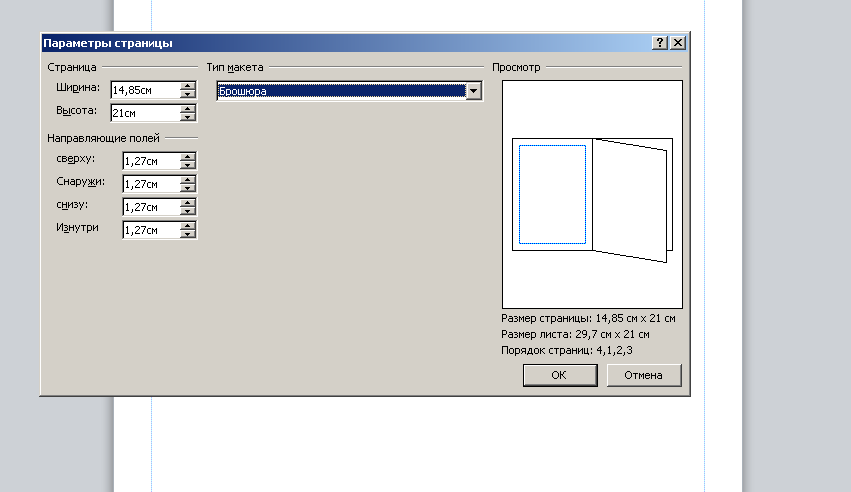Decrease the сверху margin with down arrow
The height and width of the screenshot is (492, 851).
pos(188,165)
